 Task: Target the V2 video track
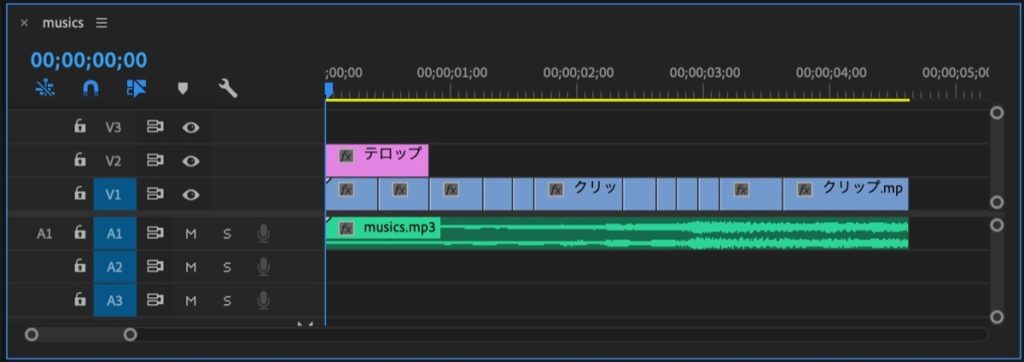pos(114,161)
